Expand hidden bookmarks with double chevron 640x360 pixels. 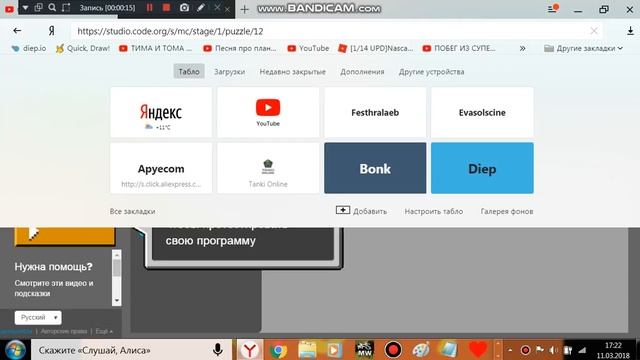coord(522,48)
